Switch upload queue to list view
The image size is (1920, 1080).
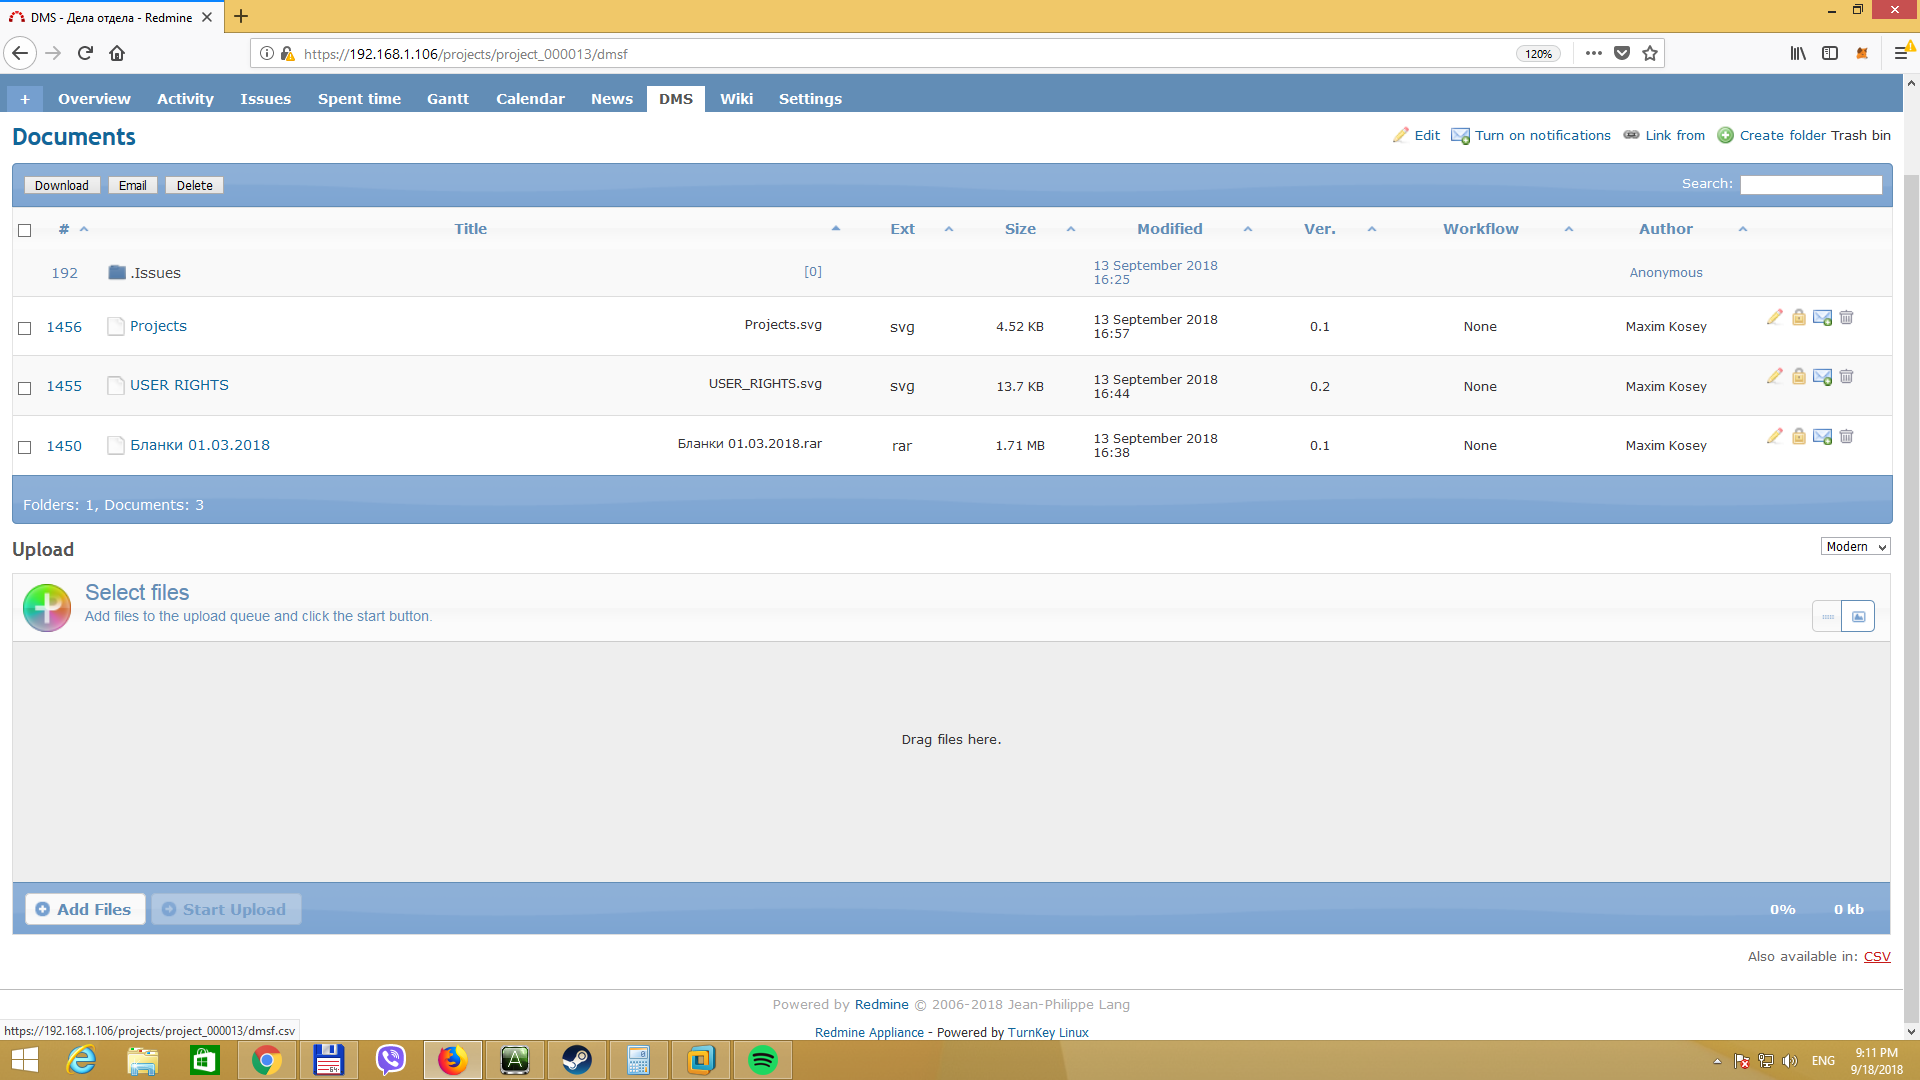(x=1827, y=617)
